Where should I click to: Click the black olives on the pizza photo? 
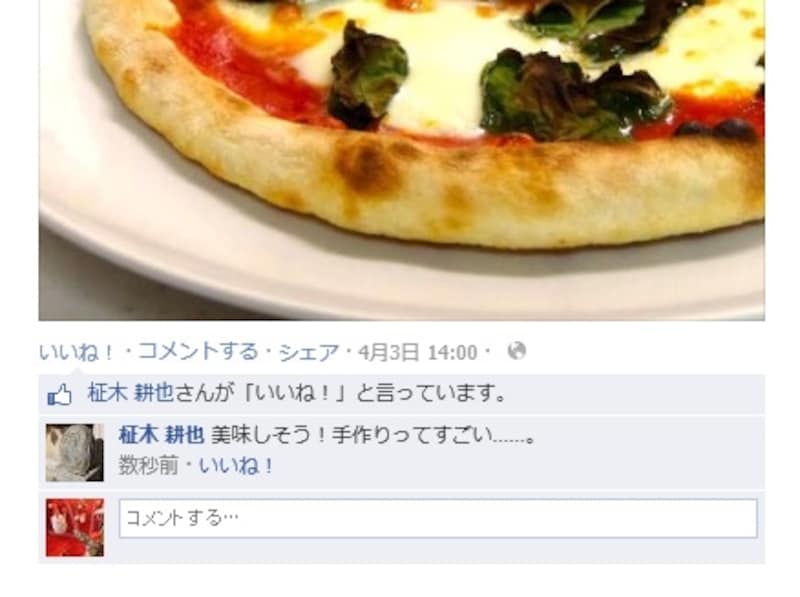(717, 129)
